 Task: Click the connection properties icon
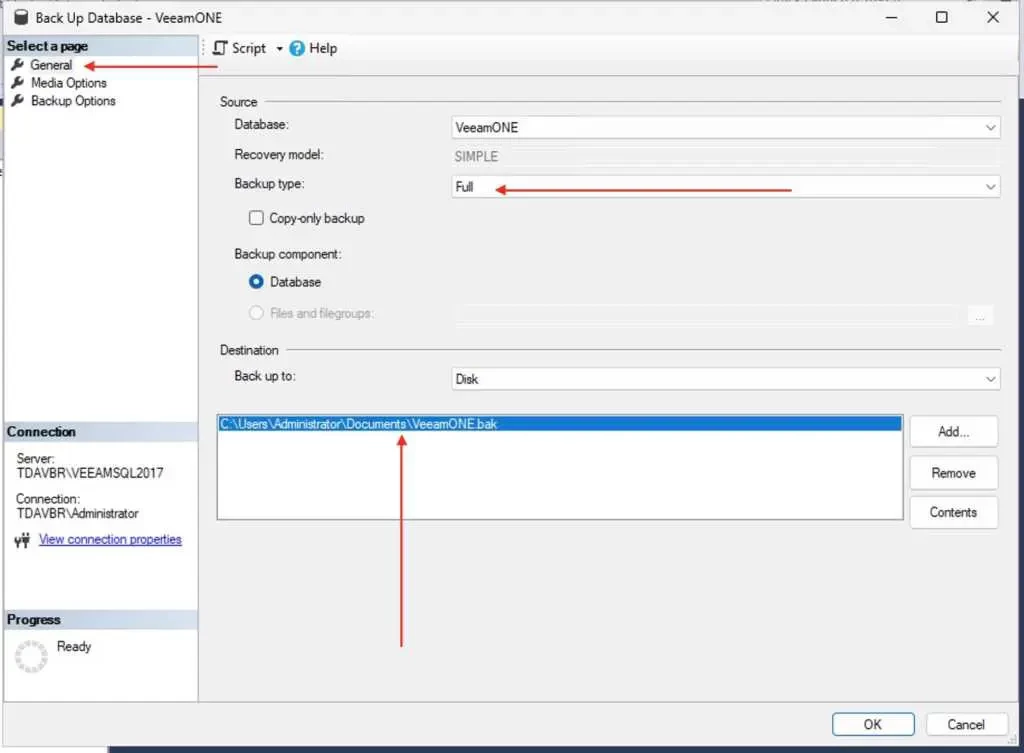(22, 540)
